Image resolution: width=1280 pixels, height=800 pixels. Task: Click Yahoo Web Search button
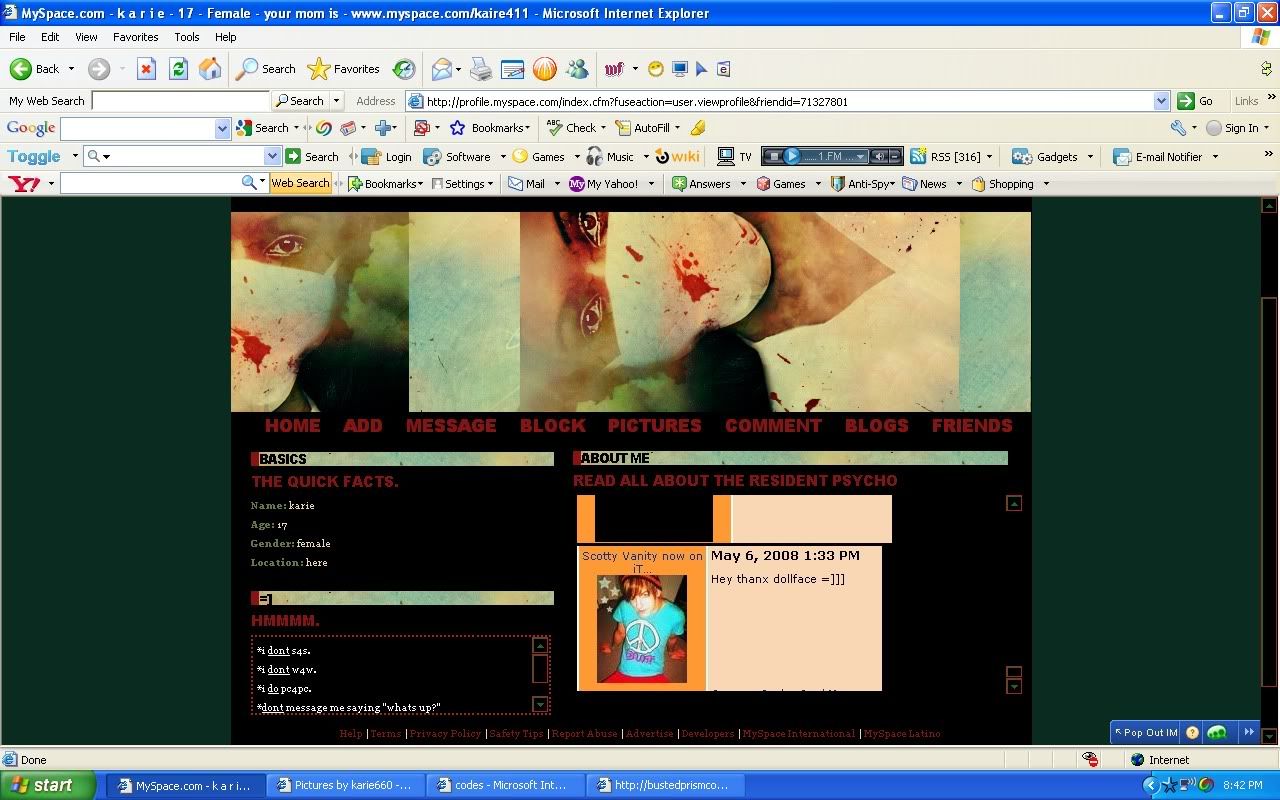click(300, 183)
